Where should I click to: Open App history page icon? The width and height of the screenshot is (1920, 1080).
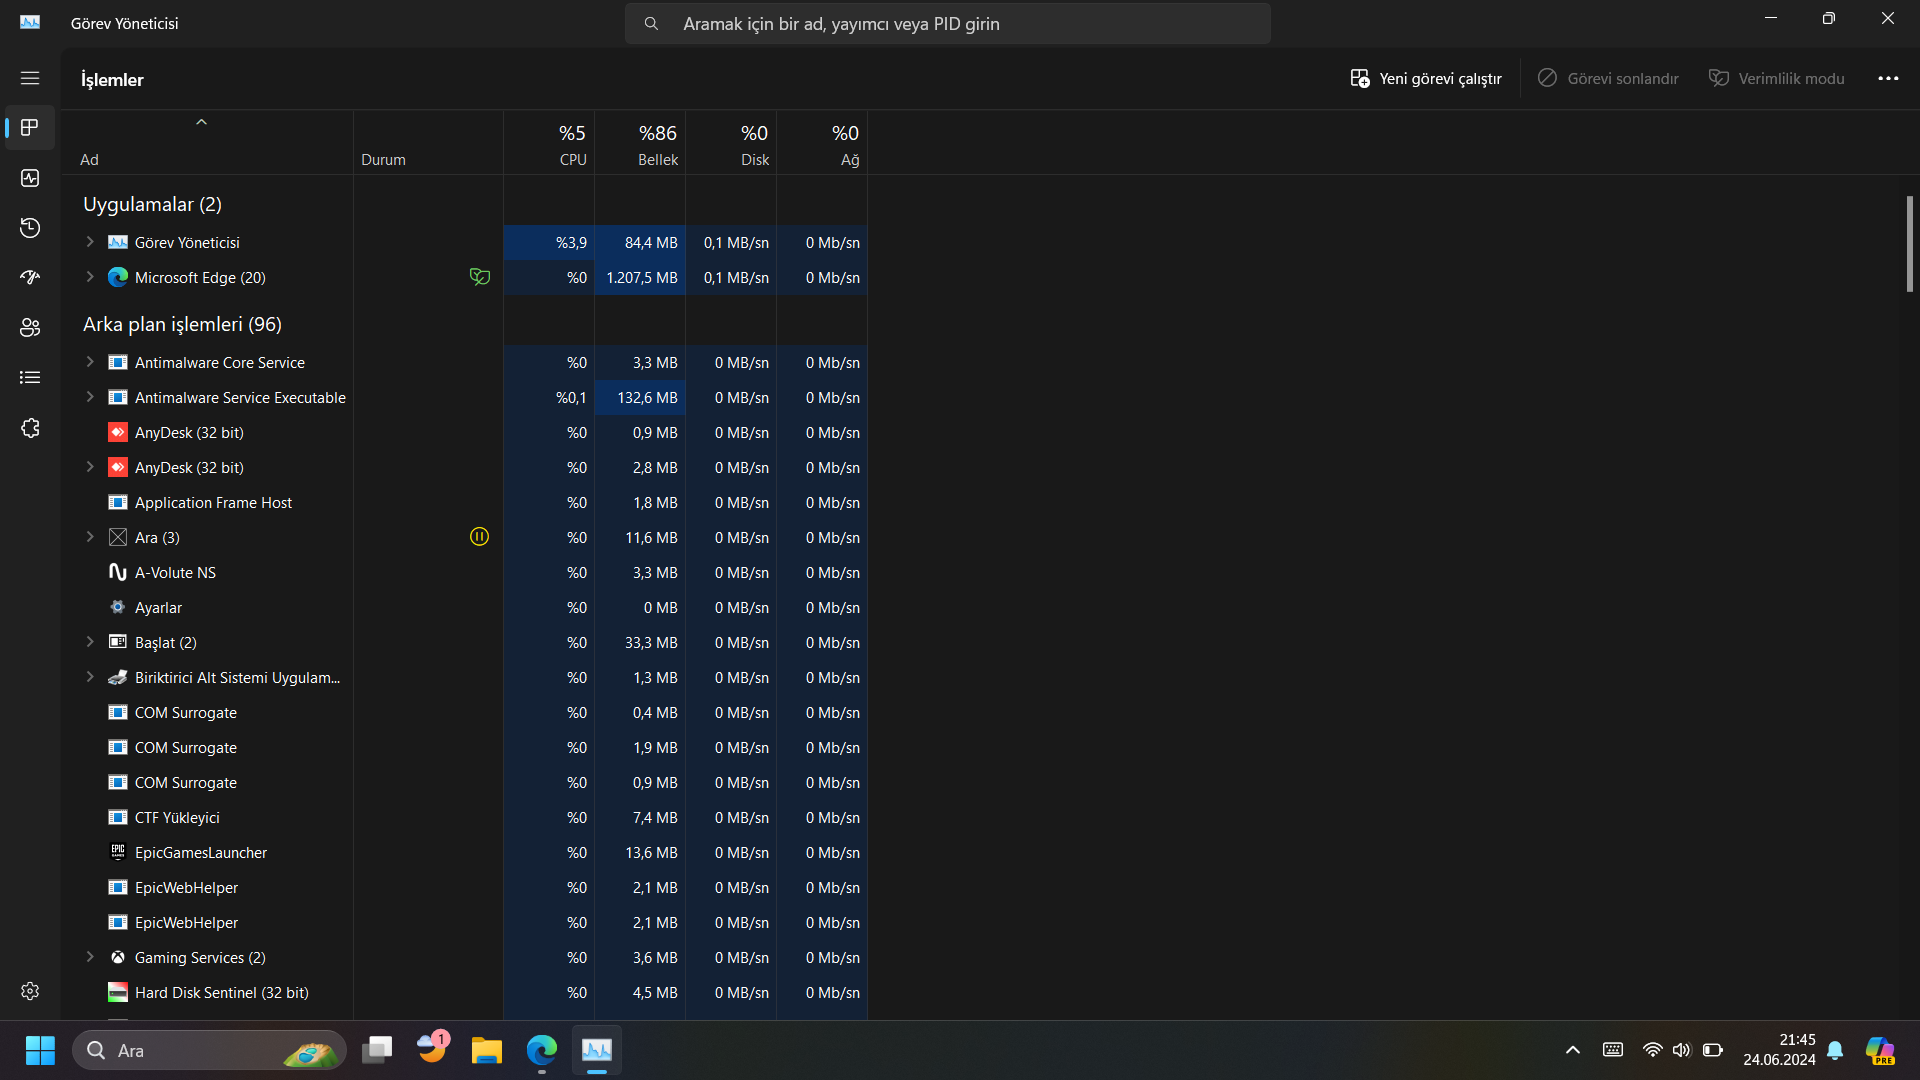(30, 228)
